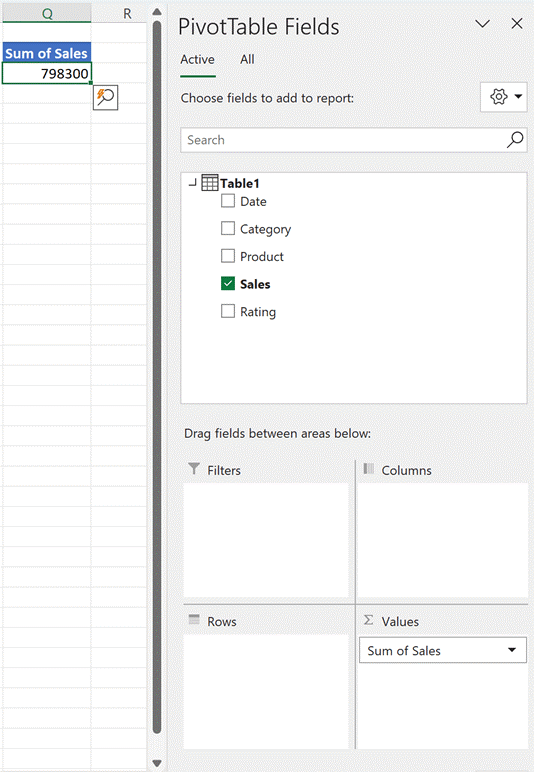The height and width of the screenshot is (772, 534).
Task: Click the Columns area icon
Action: 369,469
